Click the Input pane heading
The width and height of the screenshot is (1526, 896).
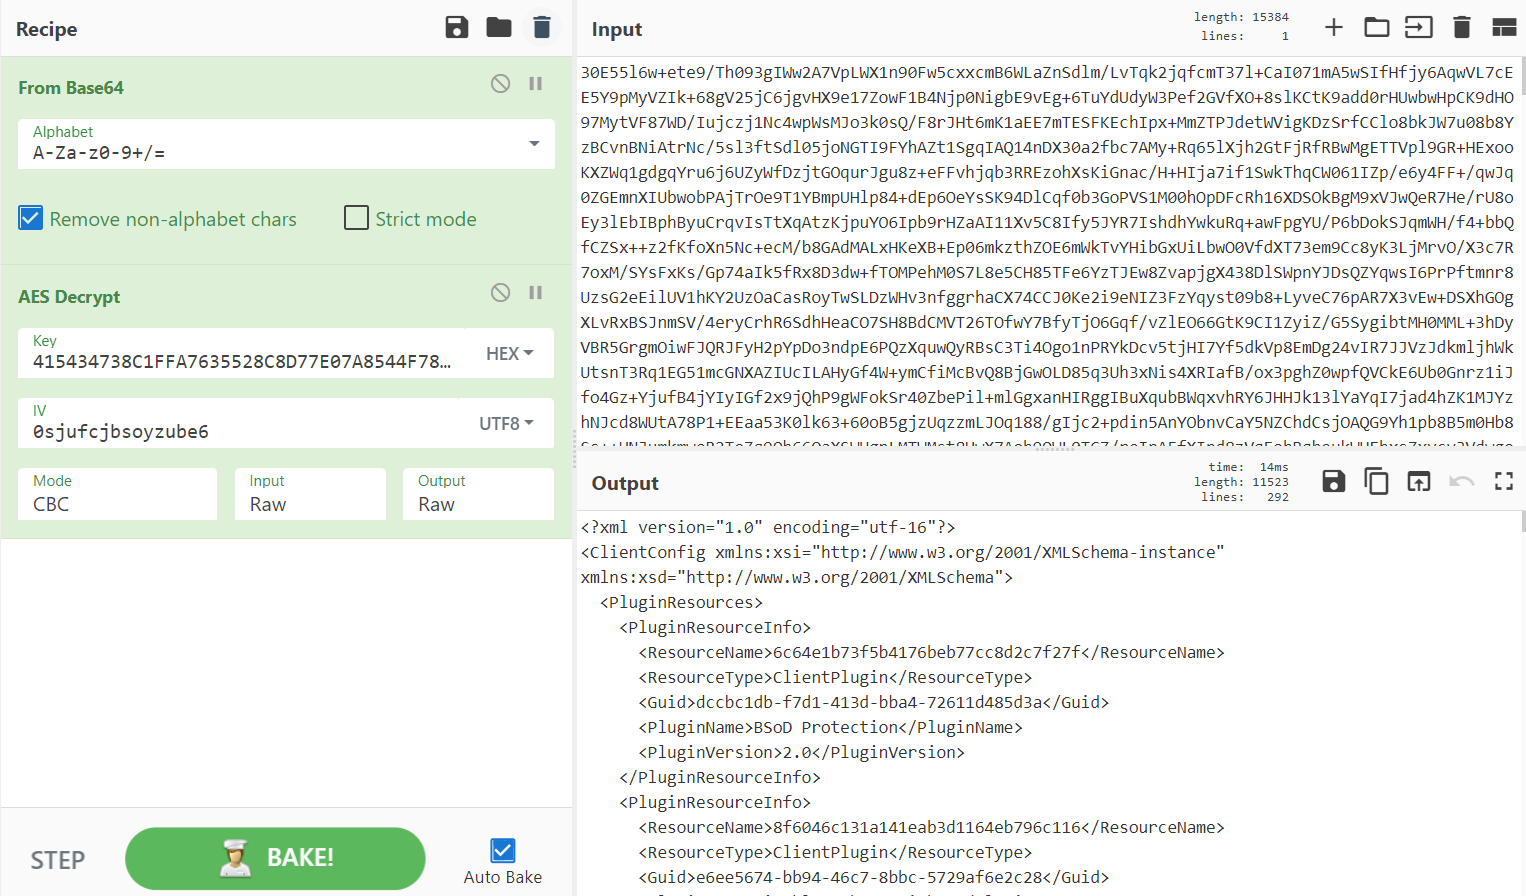(617, 29)
